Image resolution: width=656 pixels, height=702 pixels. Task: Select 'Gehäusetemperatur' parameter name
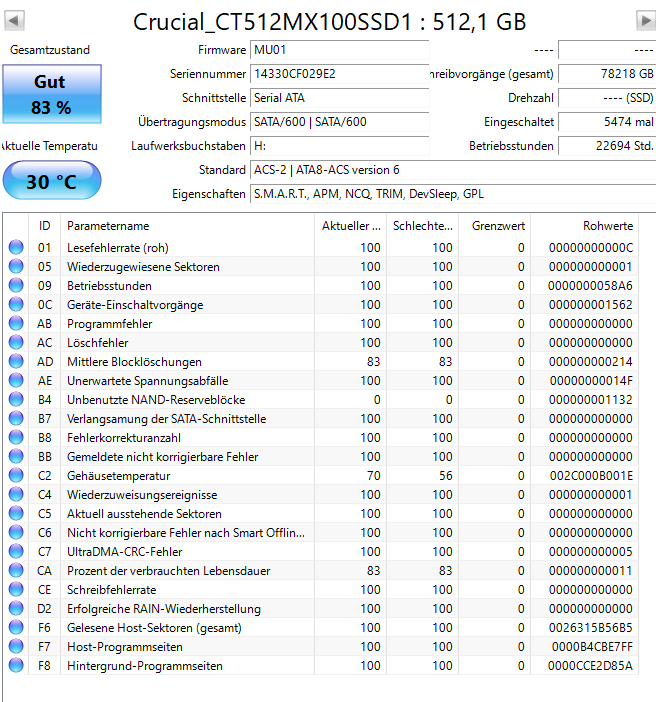coord(119,476)
